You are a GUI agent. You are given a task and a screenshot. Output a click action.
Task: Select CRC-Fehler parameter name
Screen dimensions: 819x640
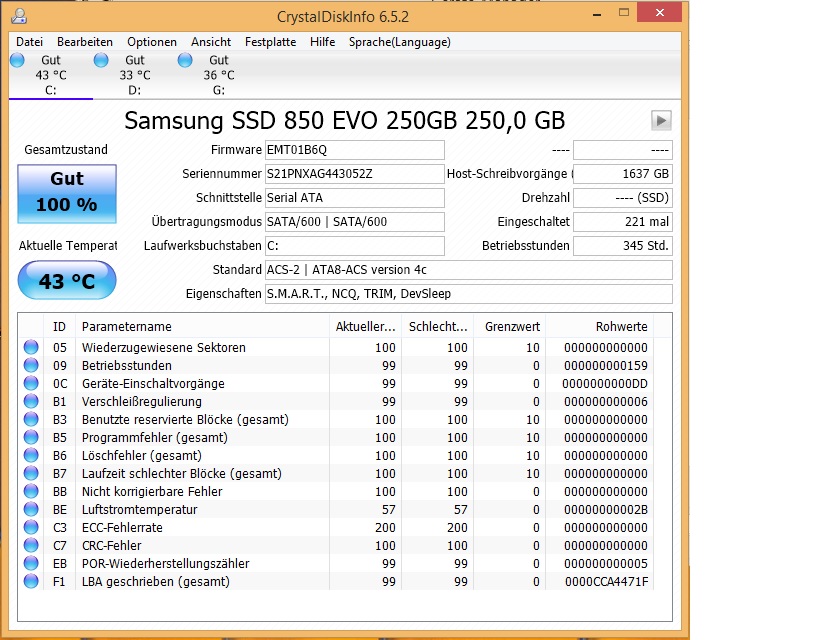pos(111,545)
